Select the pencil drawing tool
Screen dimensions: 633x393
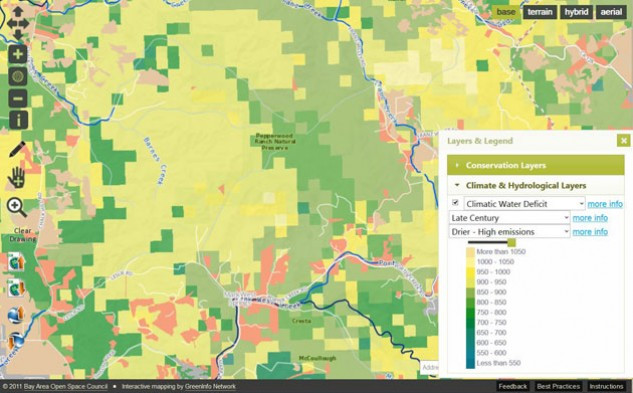click(17, 149)
